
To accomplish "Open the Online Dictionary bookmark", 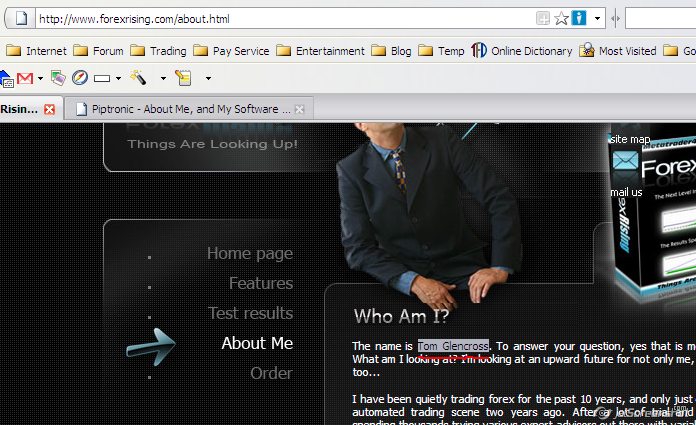I will click(522, 51).
